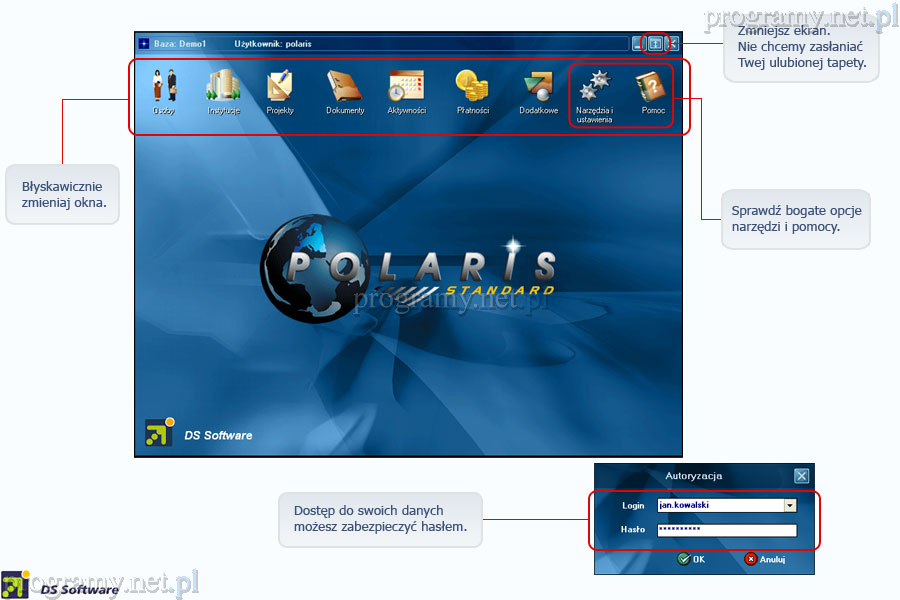
Task: Open the Instytucje module
Action: click(x=223, y=88)
